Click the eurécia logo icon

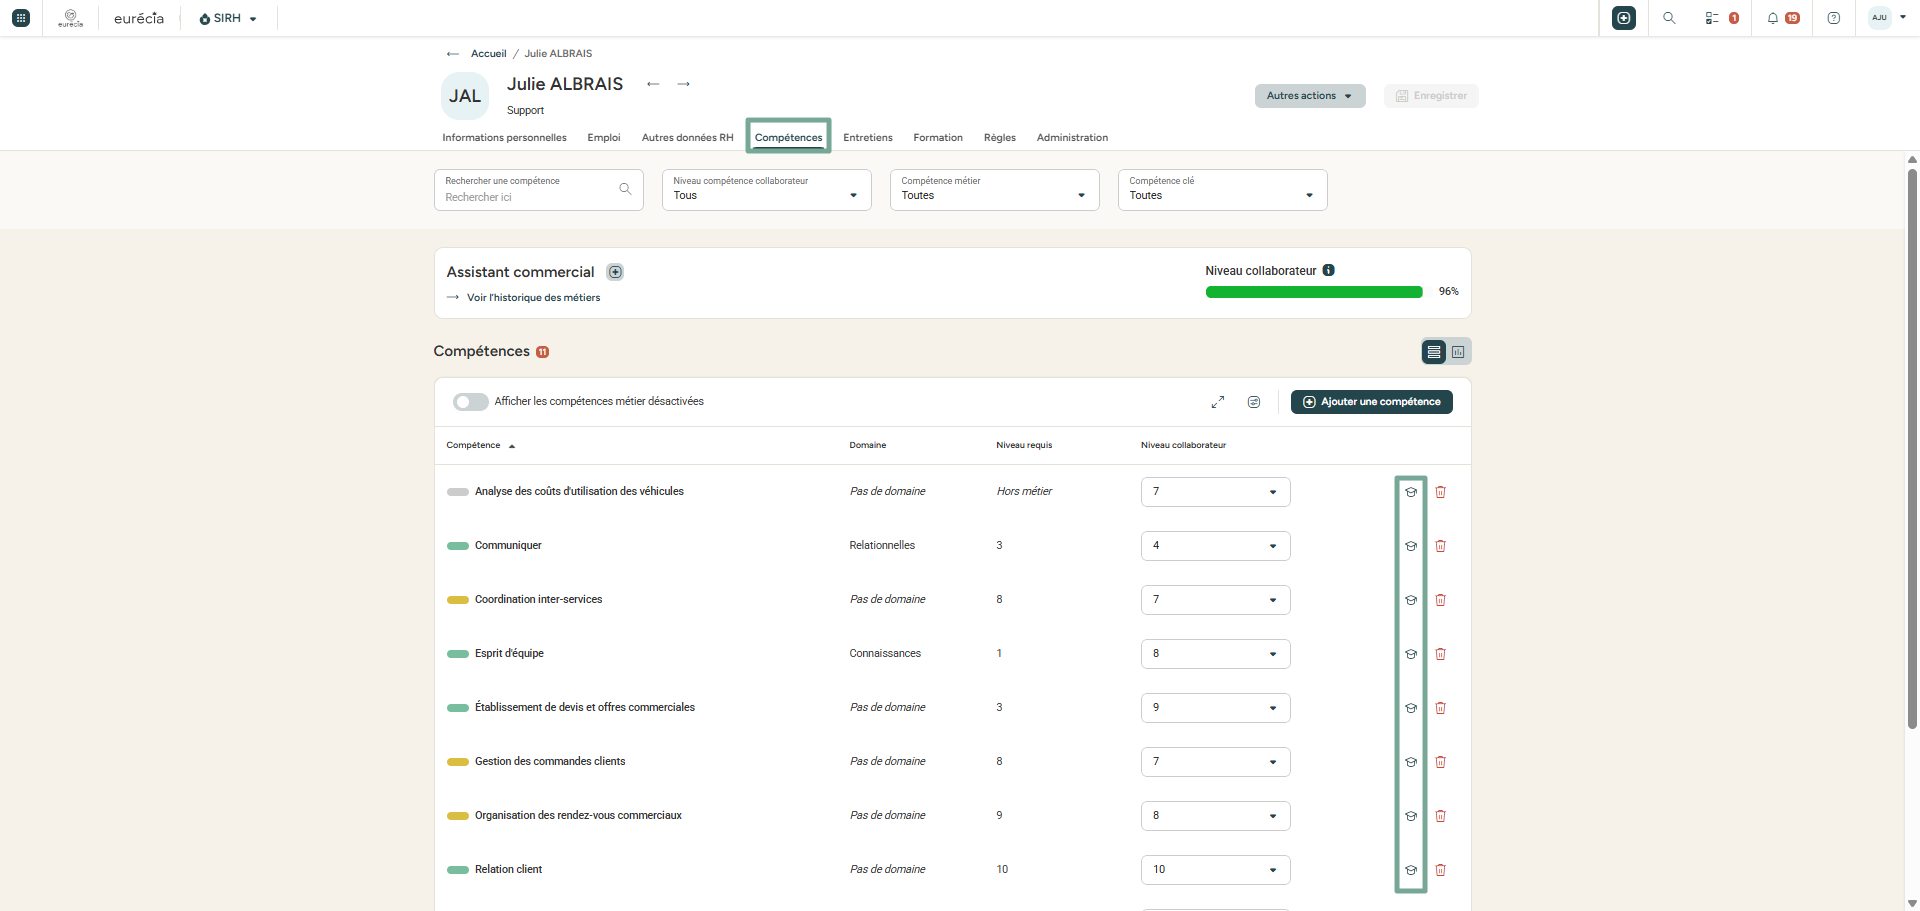70,18
